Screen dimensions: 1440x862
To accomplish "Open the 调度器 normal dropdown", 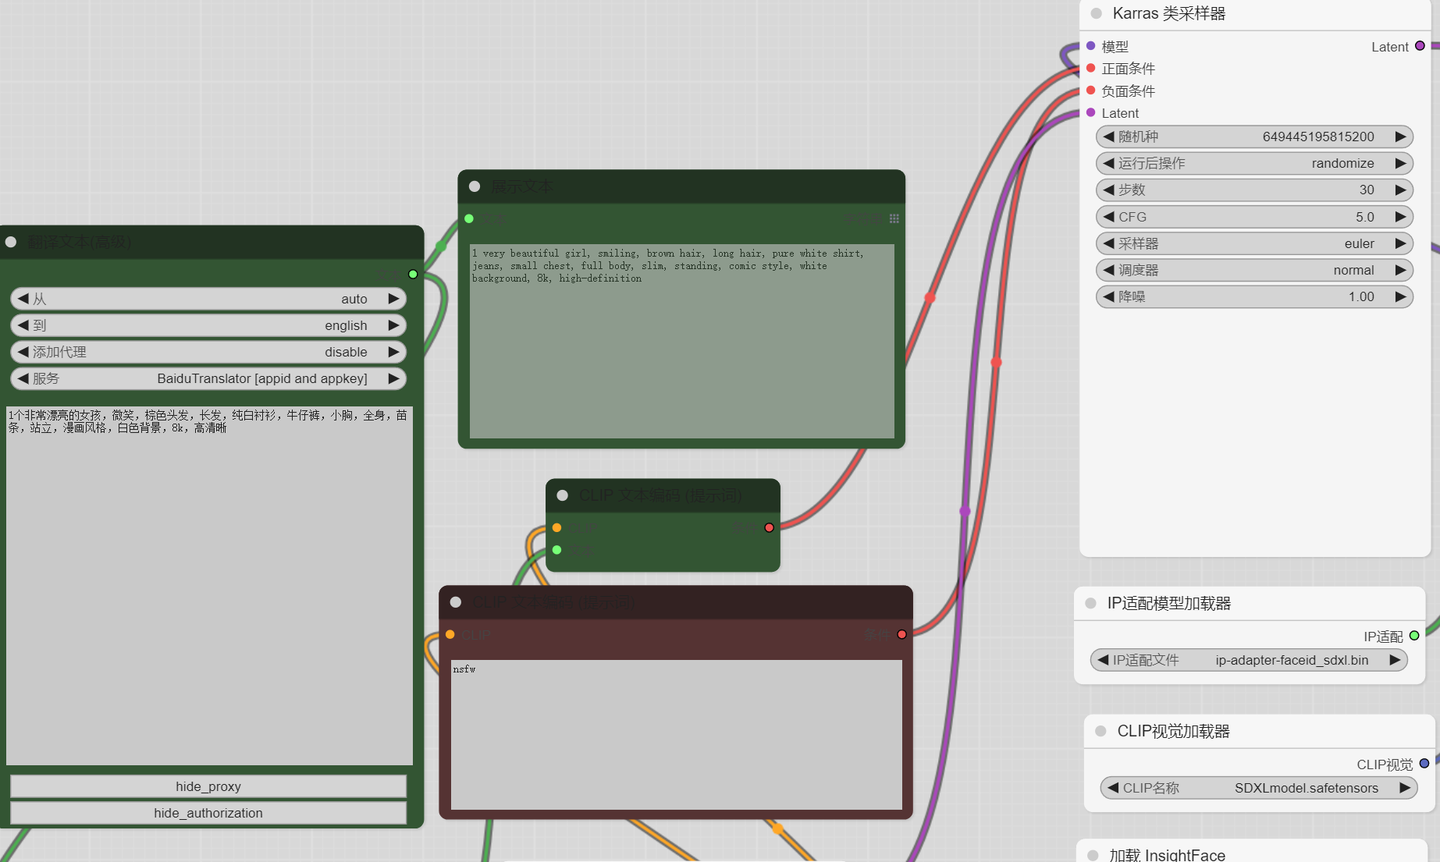I will 1254,270.
